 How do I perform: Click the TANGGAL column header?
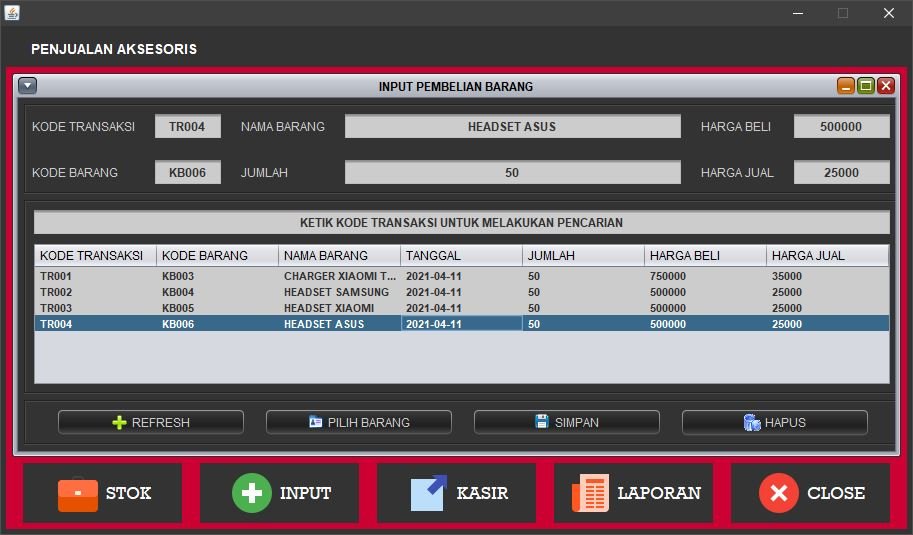[x=461, y=256]
